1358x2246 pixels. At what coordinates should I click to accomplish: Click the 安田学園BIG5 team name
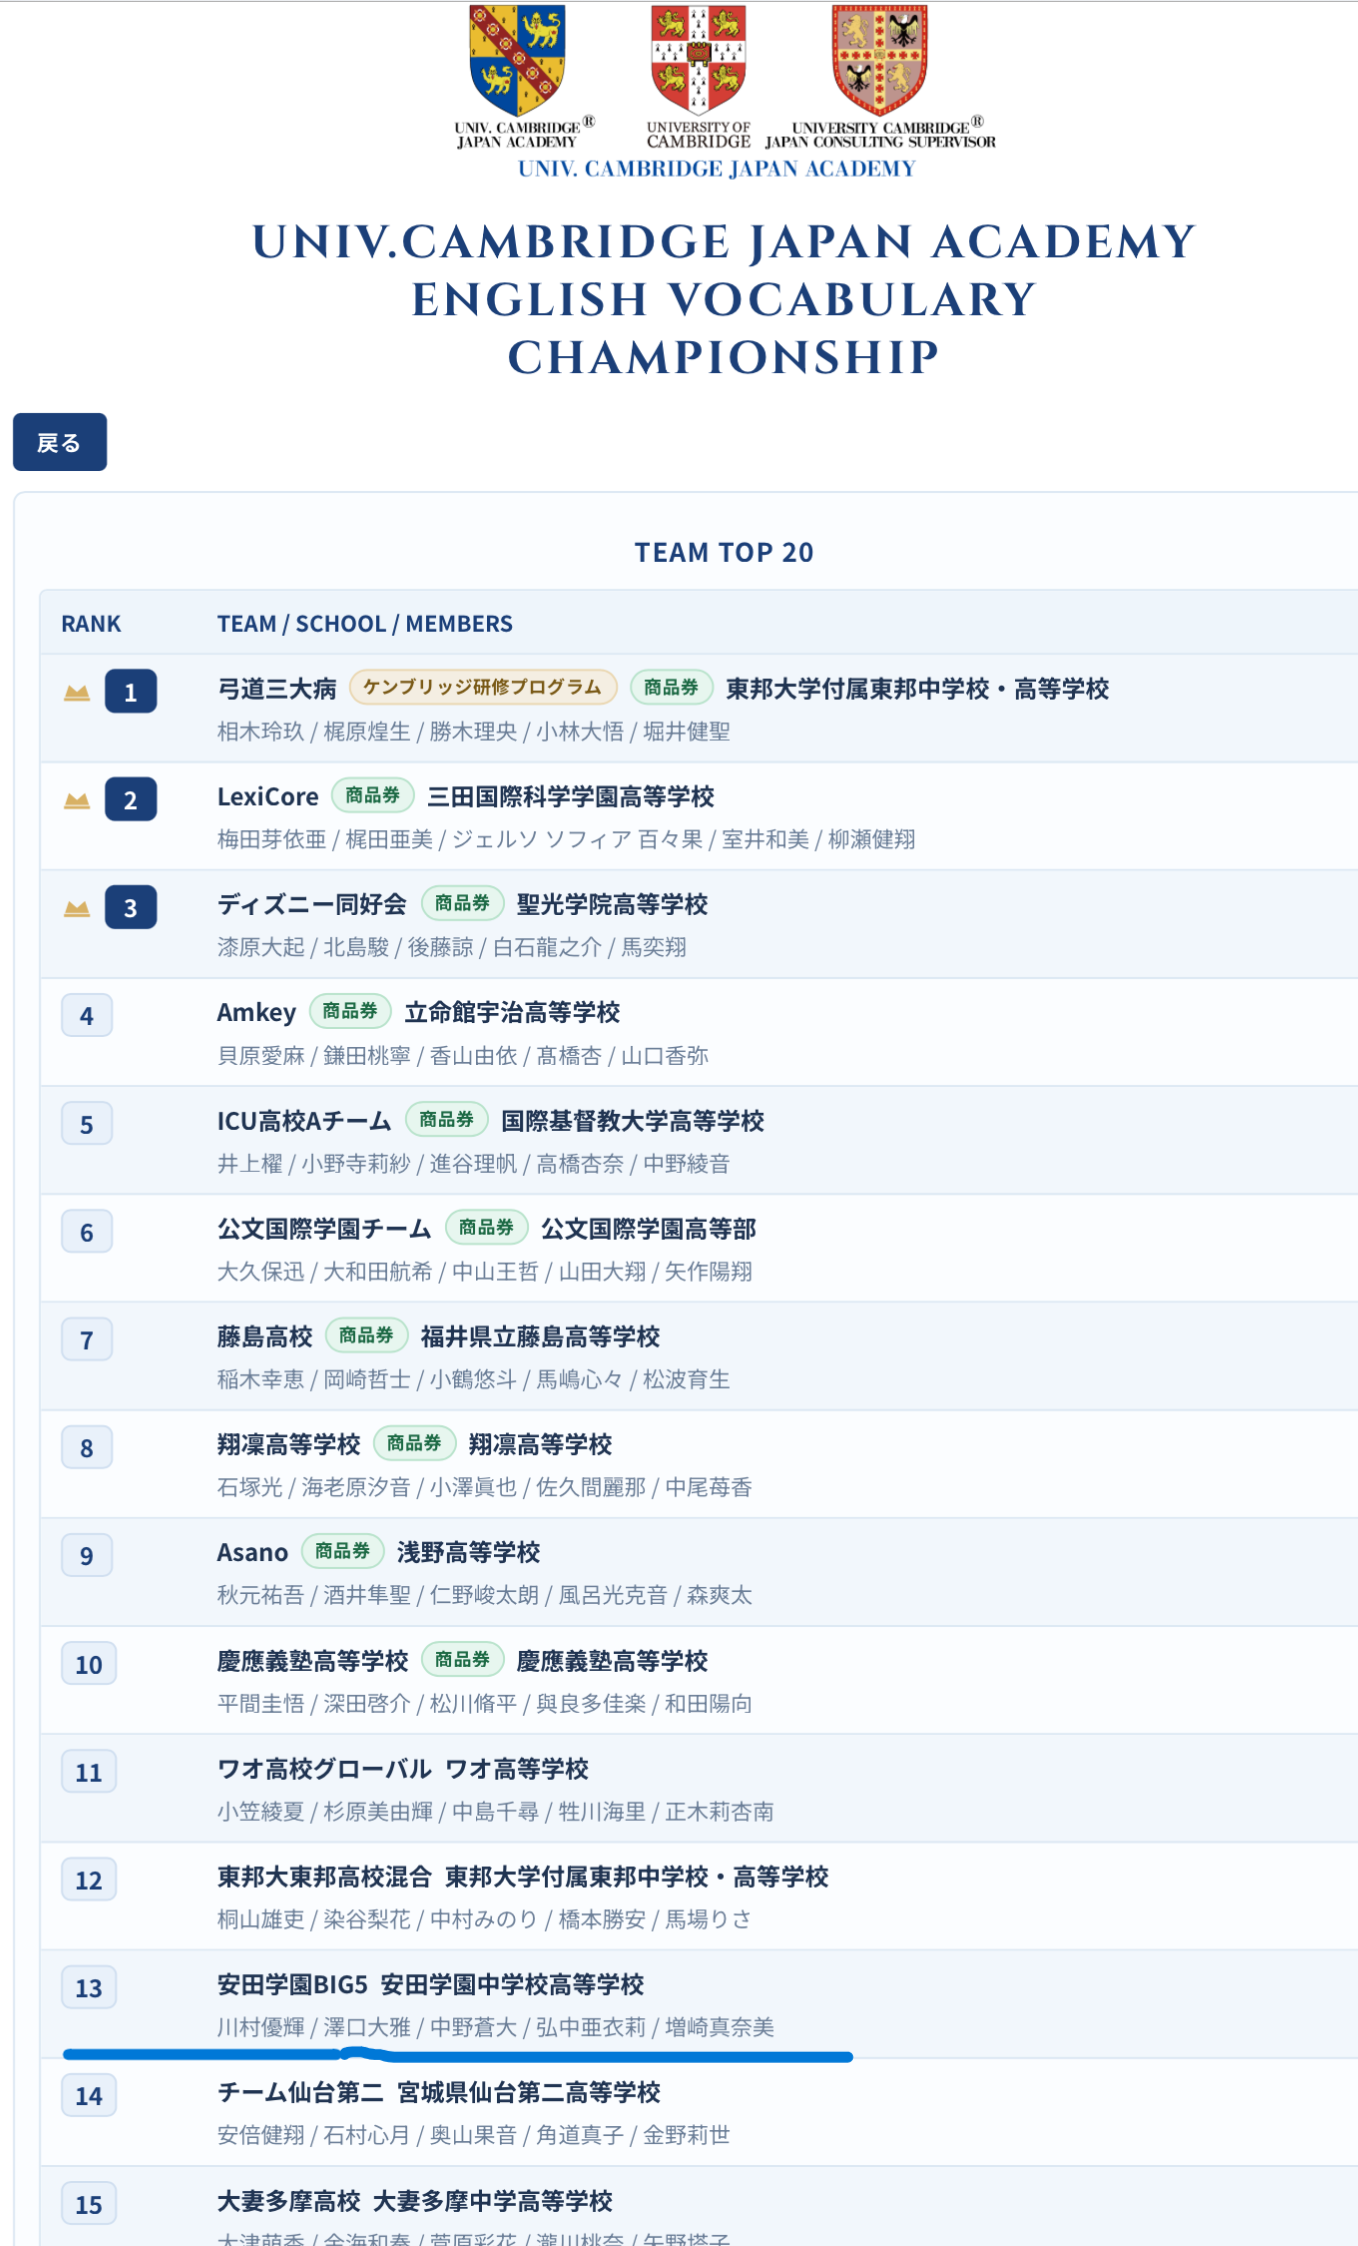coord(292,1984)
